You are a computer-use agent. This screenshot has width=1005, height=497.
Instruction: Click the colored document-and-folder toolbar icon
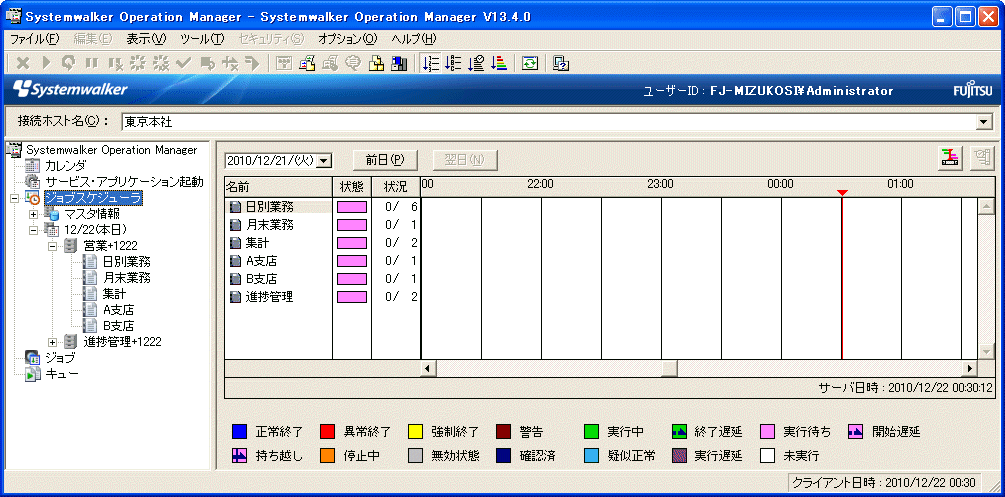click(307, 63)
